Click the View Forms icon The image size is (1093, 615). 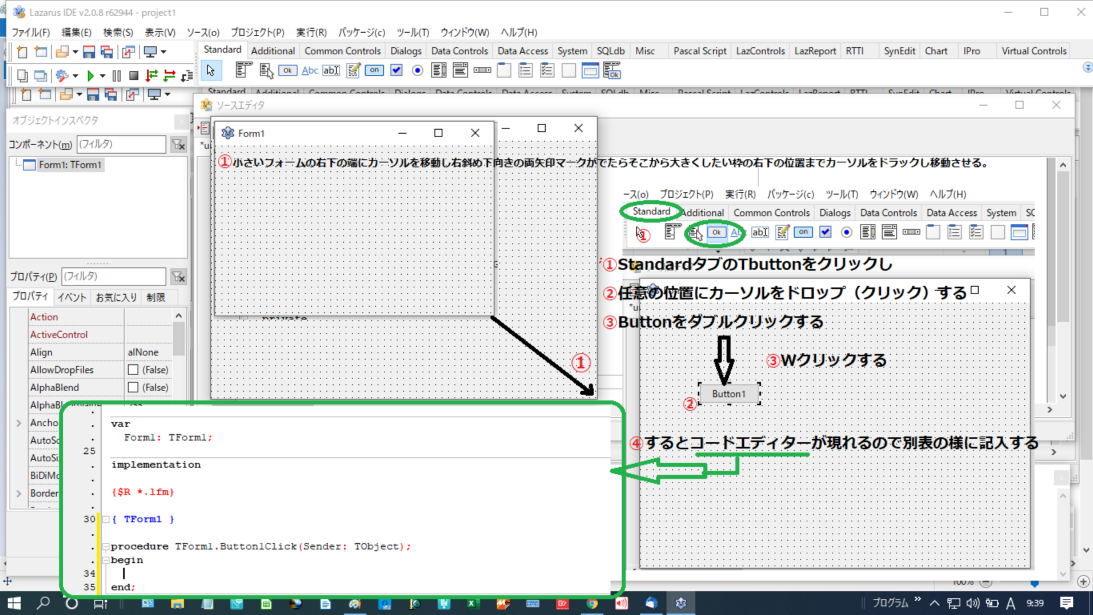pyautogui.click(x=40, y=75)
